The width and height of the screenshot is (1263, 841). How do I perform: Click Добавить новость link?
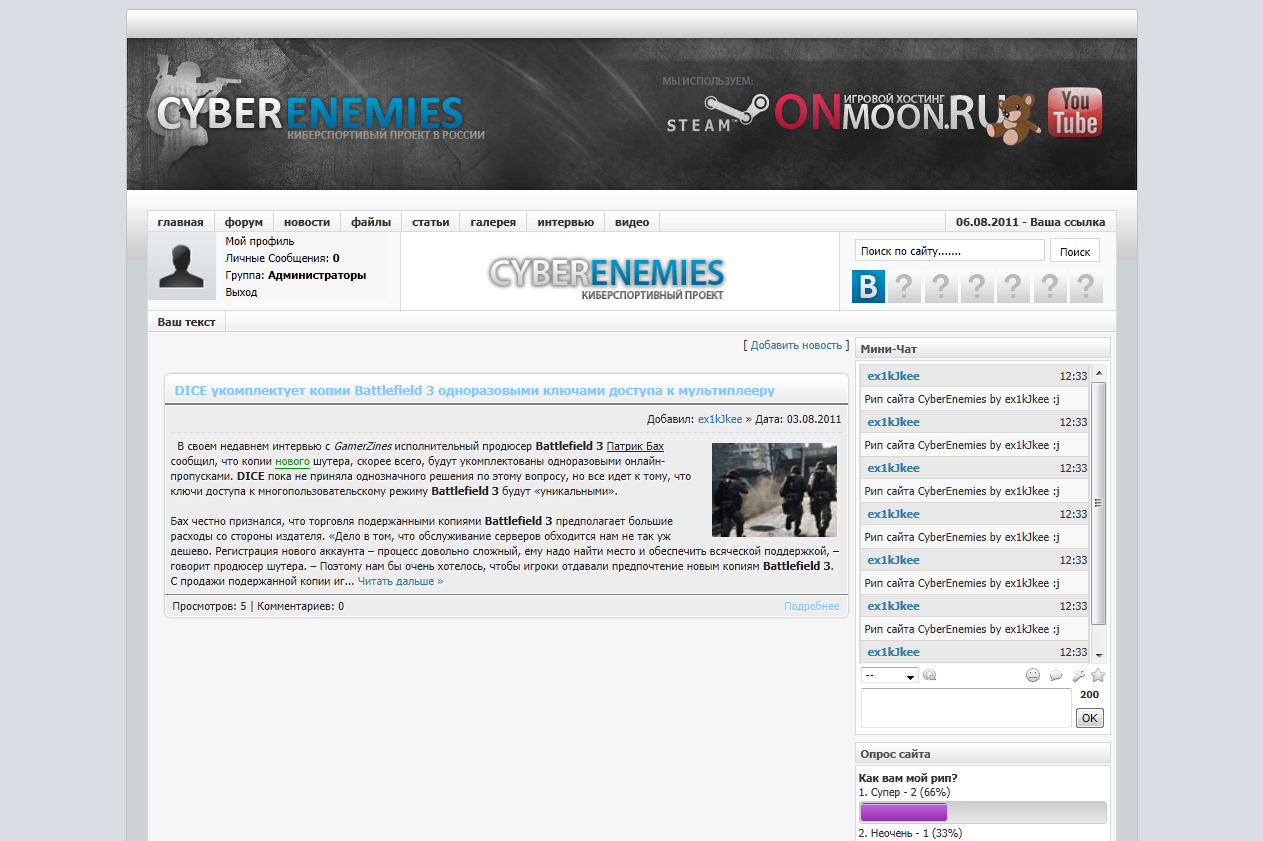click(796, 345)
